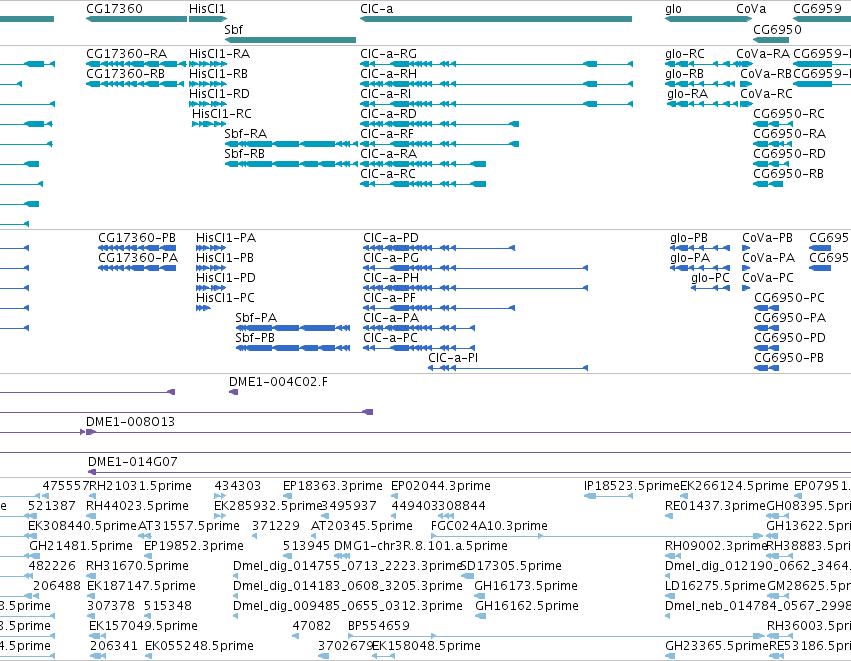
Task: Click the BP554659 EST label
Action: click(379, 626)
